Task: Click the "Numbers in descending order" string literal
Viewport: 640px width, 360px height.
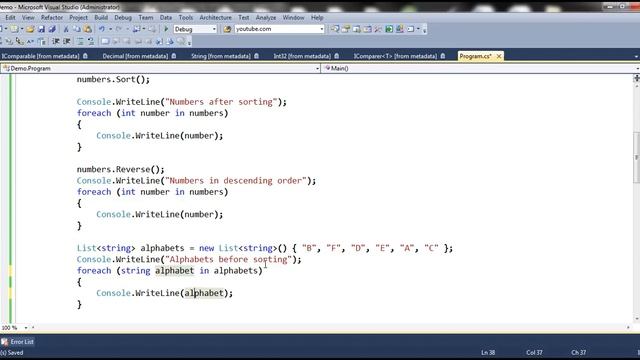Action: pyautogui.click(x=236, y=181)
